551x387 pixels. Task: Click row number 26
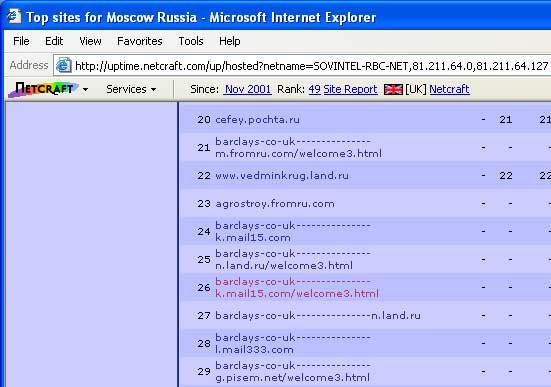[x=204, y=288]
